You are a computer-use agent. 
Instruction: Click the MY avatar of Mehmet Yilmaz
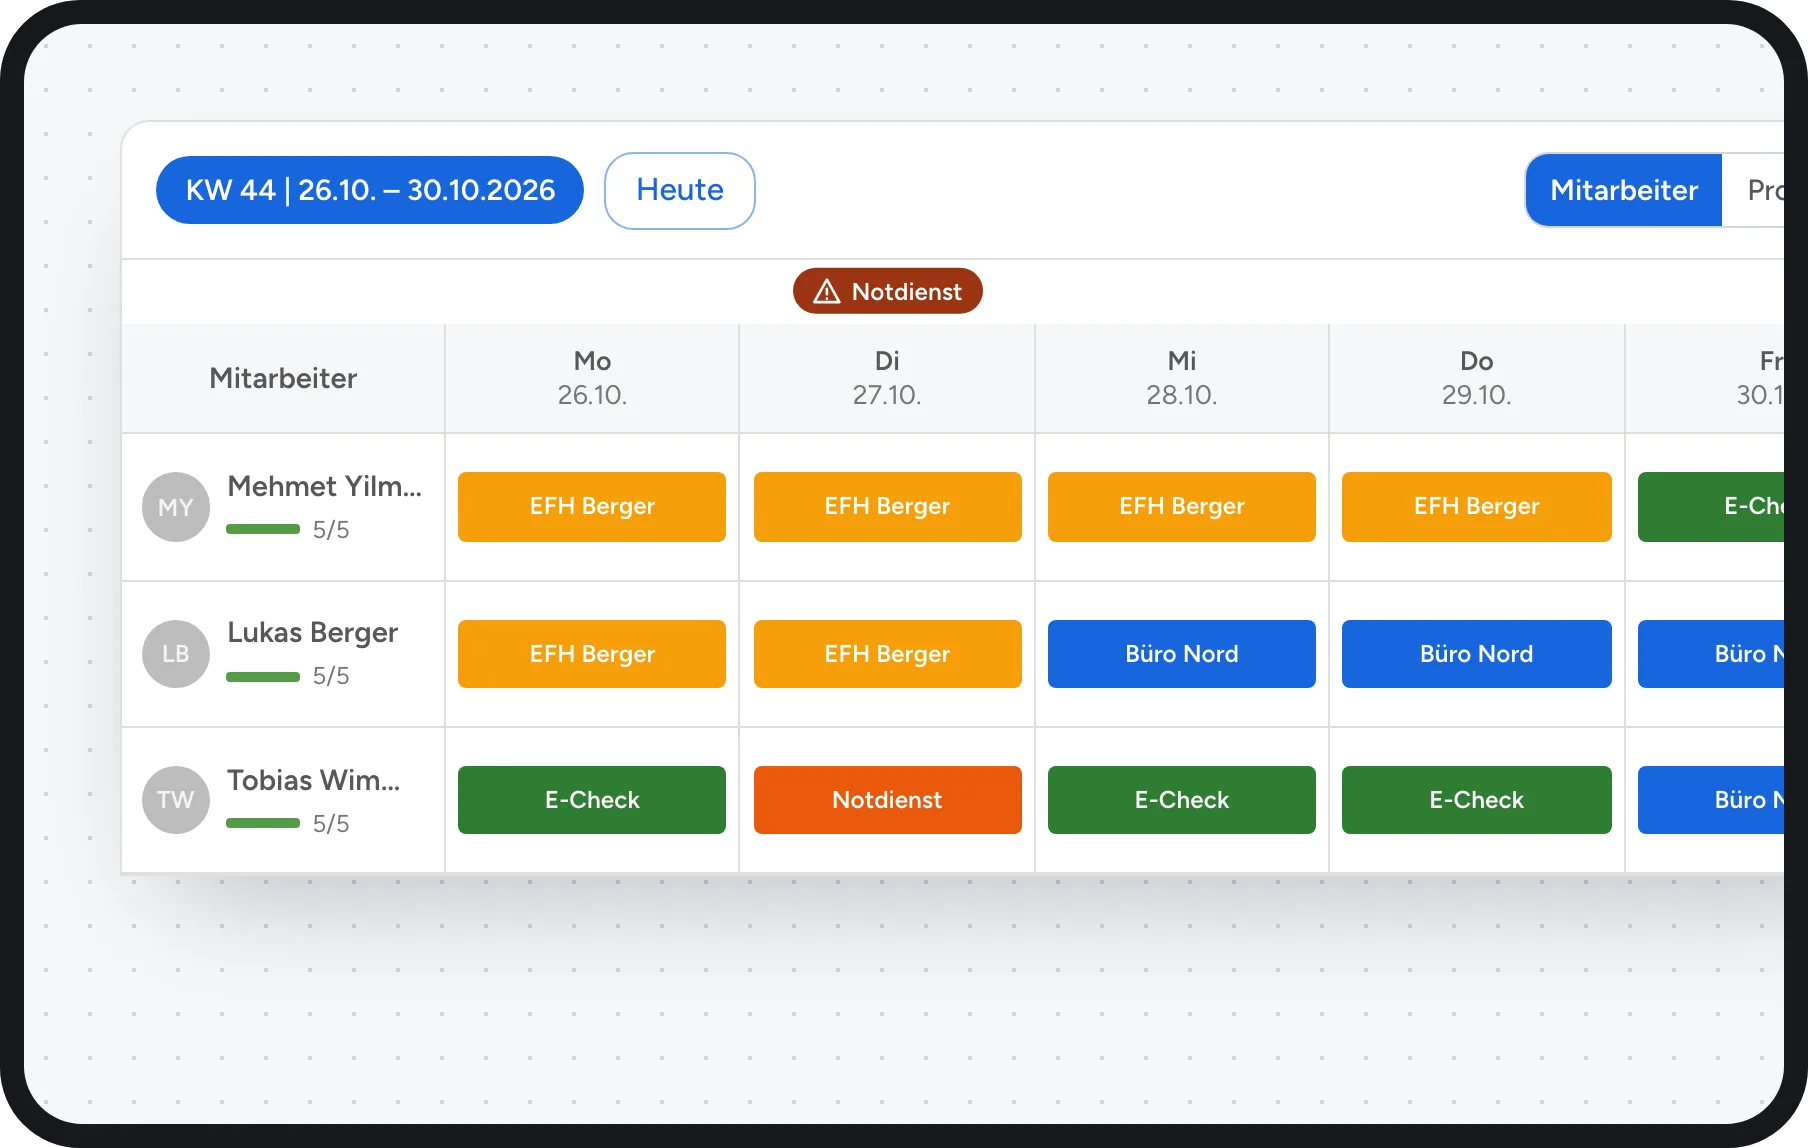(176, 507)
